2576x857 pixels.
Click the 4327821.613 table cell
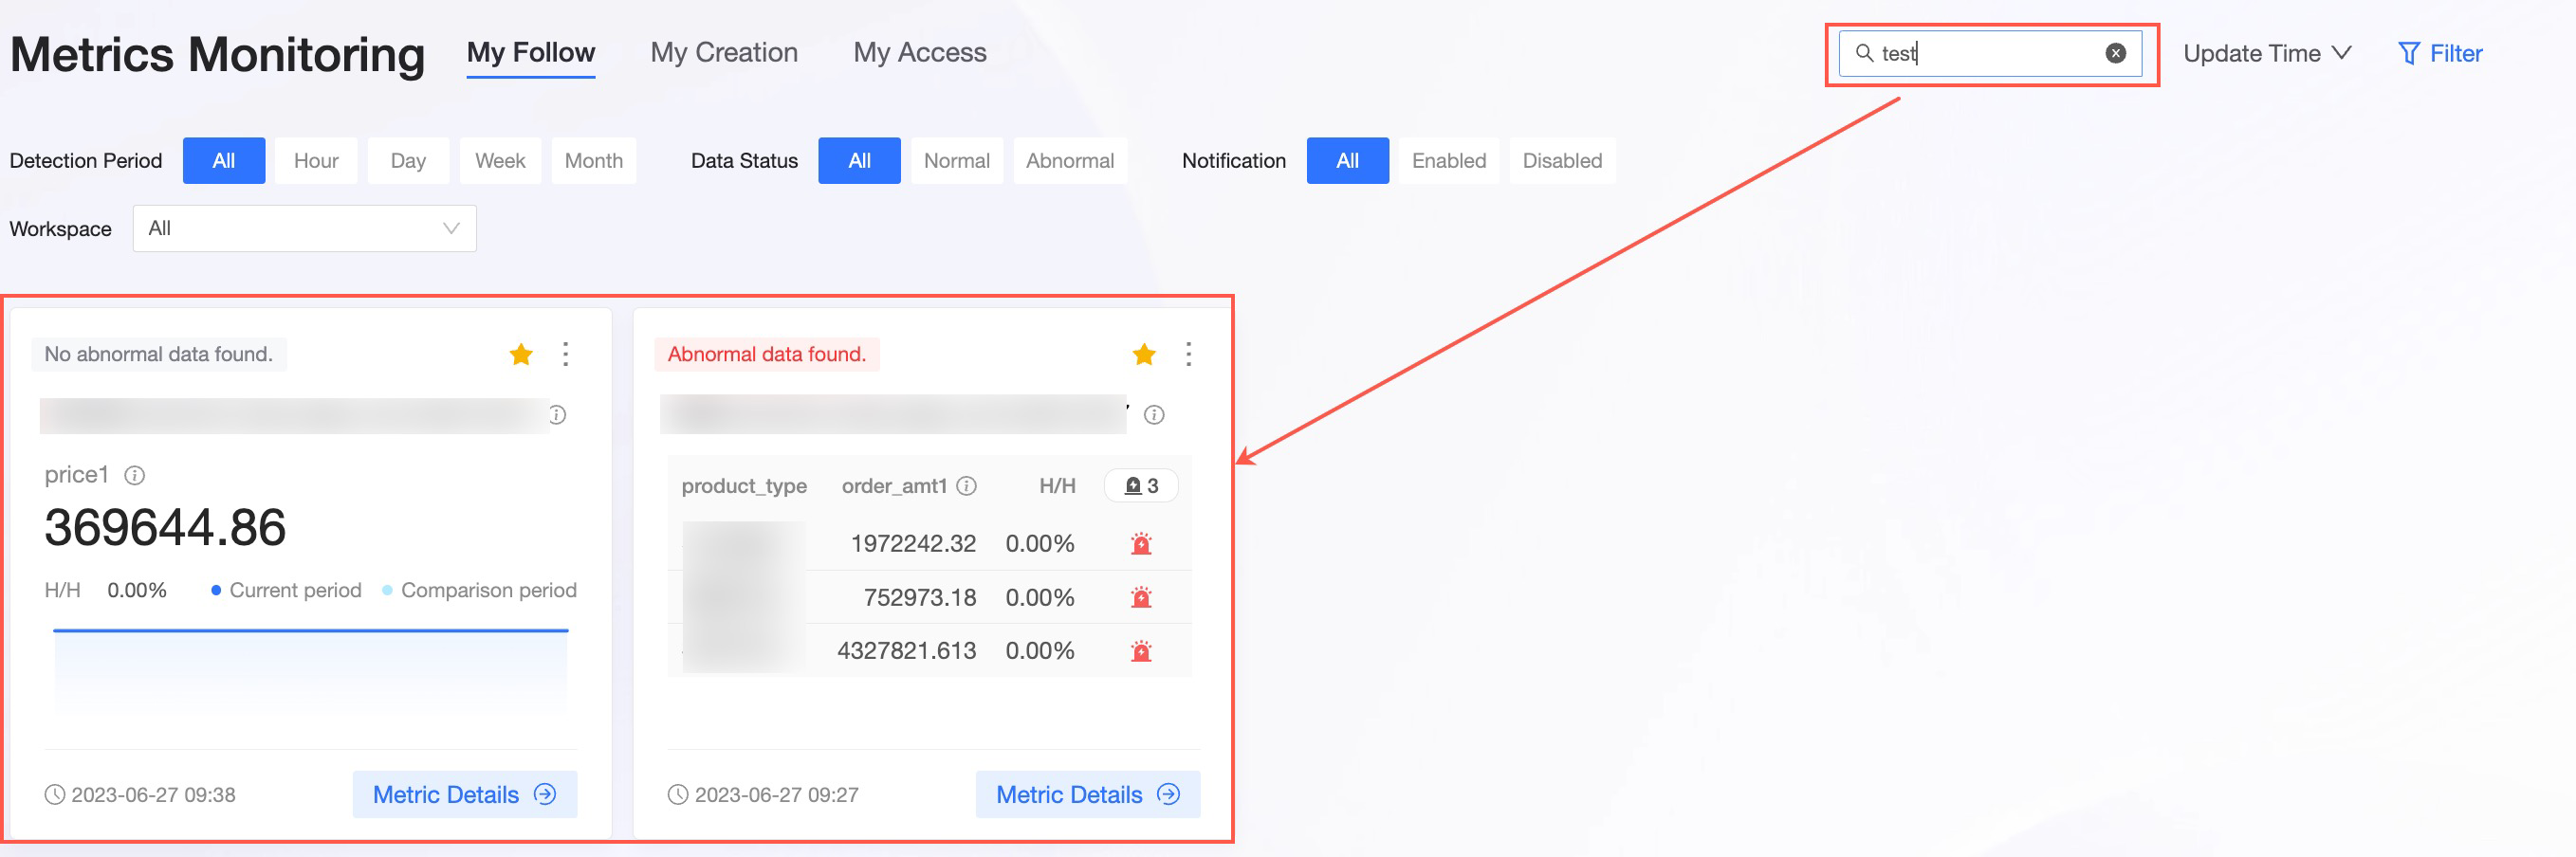pos(906,651)
